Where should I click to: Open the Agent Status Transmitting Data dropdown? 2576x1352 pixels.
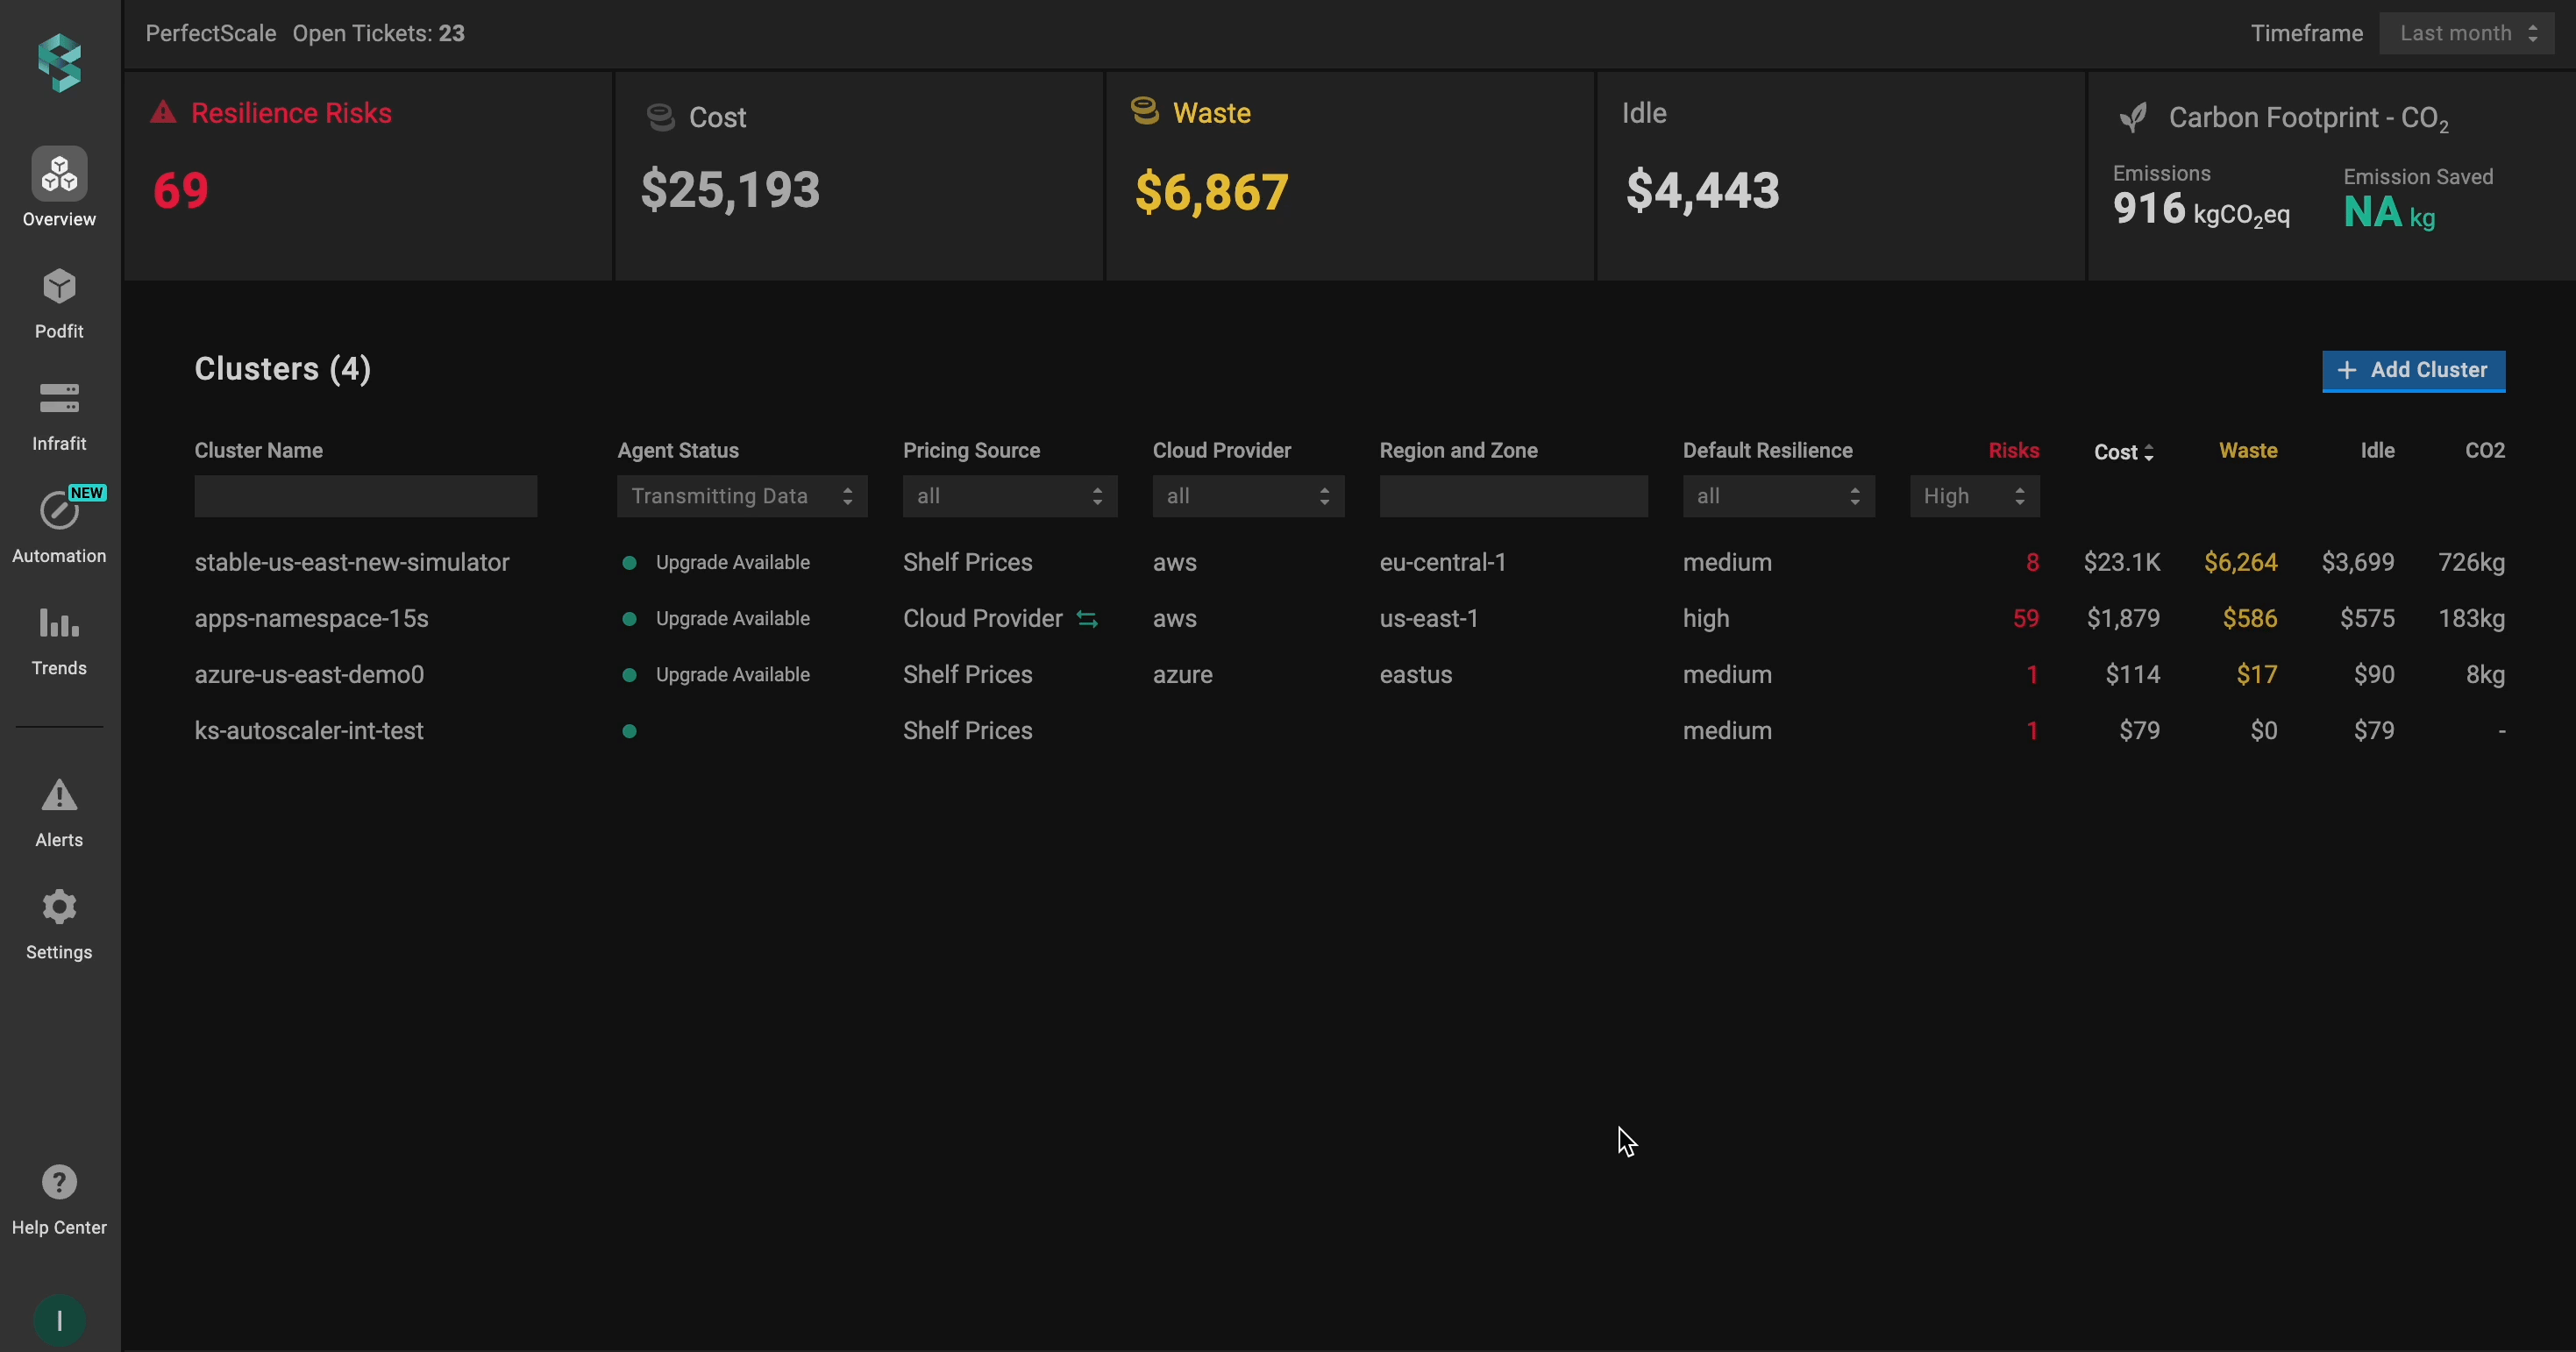(x=742, y=497)
